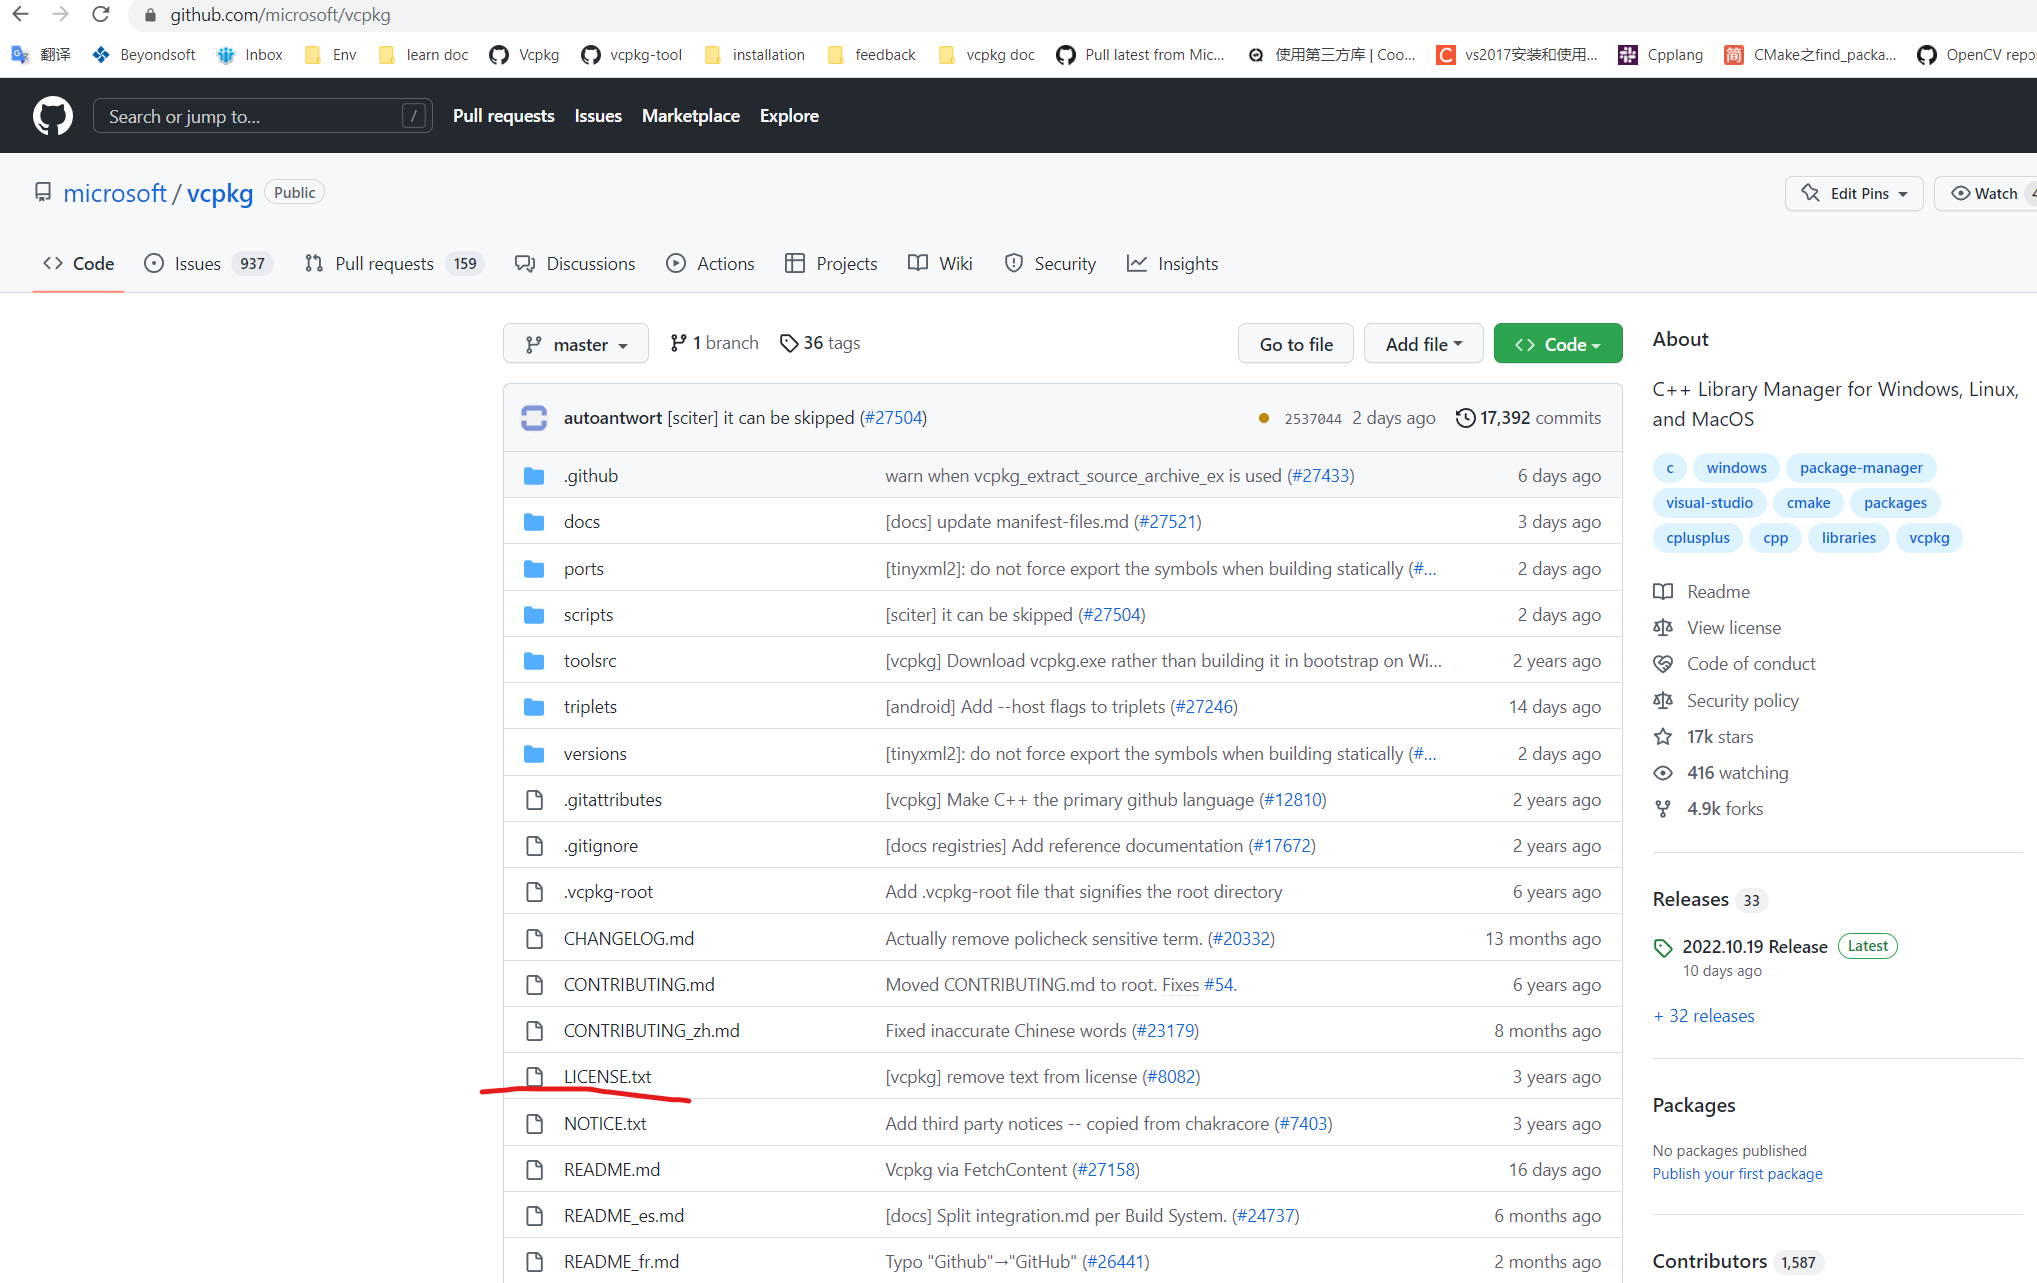Image resolution: width=2037 pixels, height=1283 pixels.
Task: Click the commit history clock icon
Action: coord(1466,417)
